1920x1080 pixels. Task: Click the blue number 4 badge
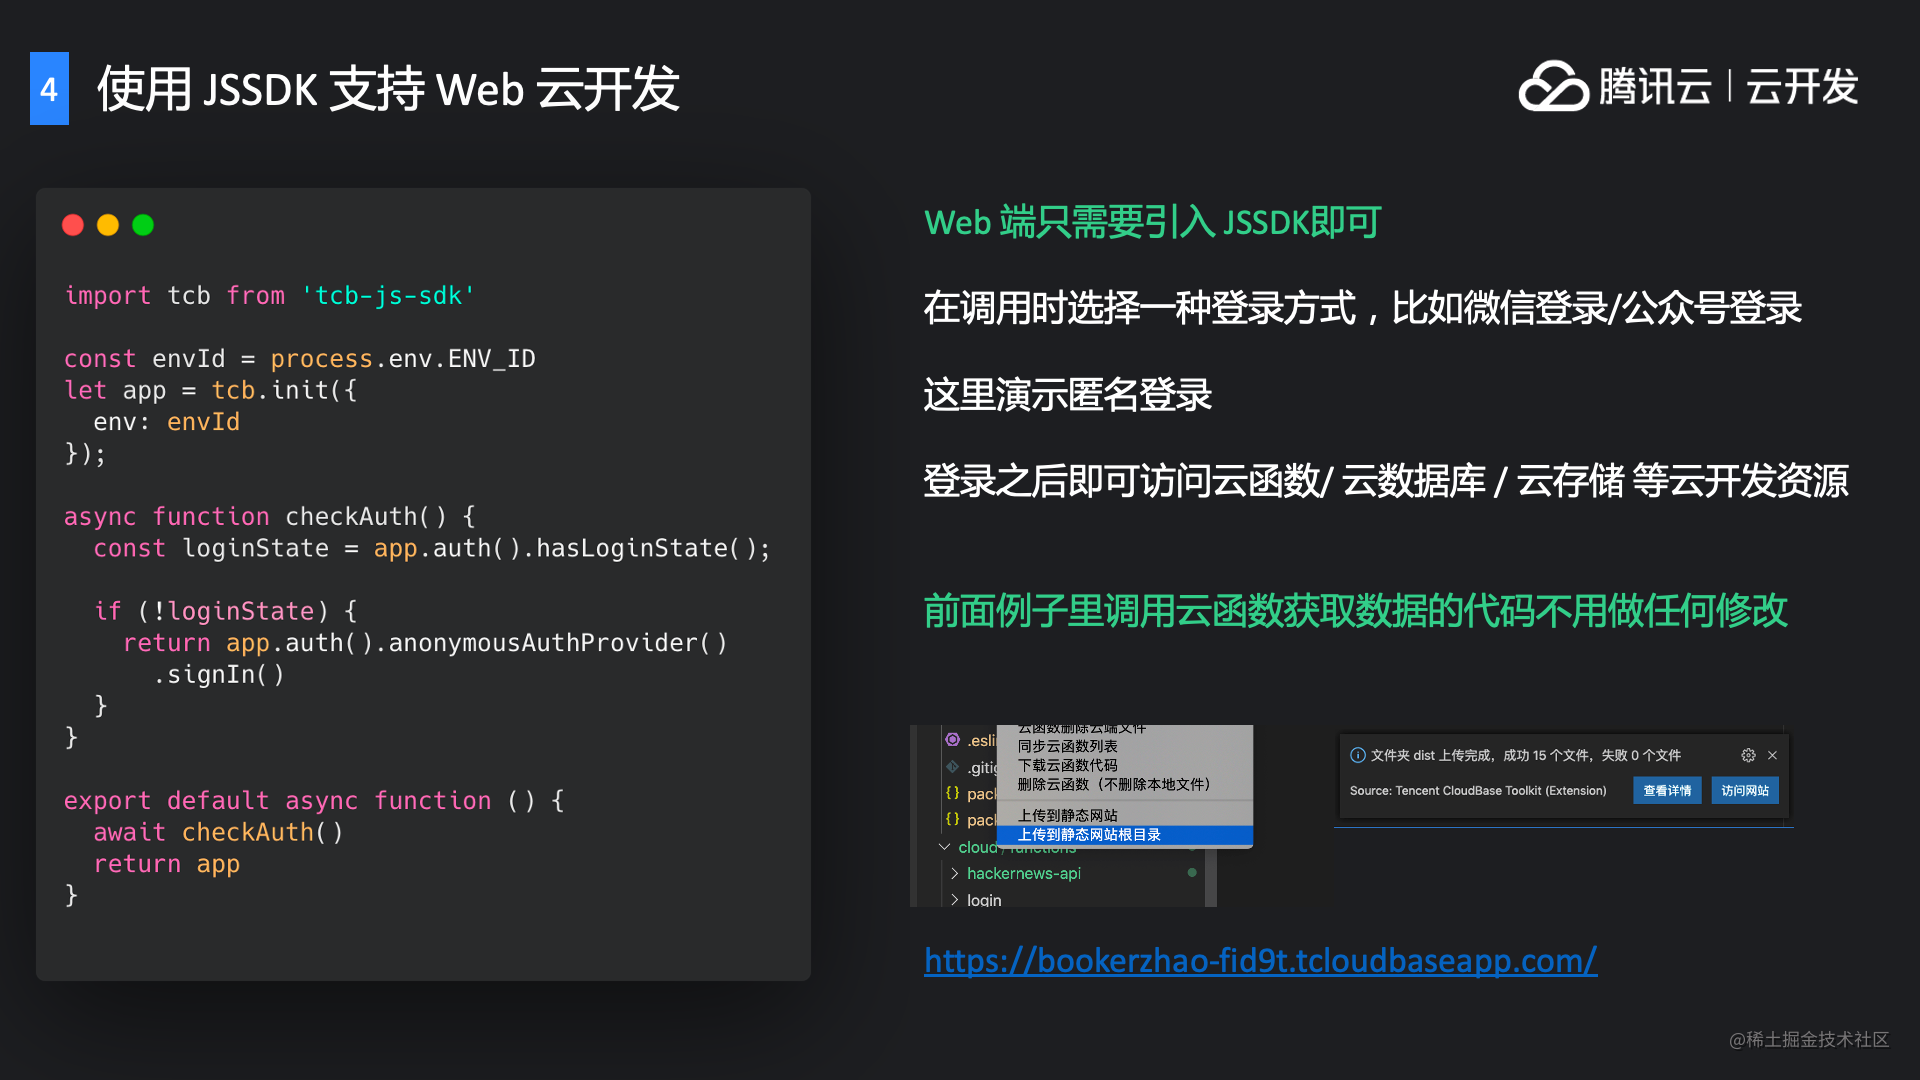click(49, 89)
